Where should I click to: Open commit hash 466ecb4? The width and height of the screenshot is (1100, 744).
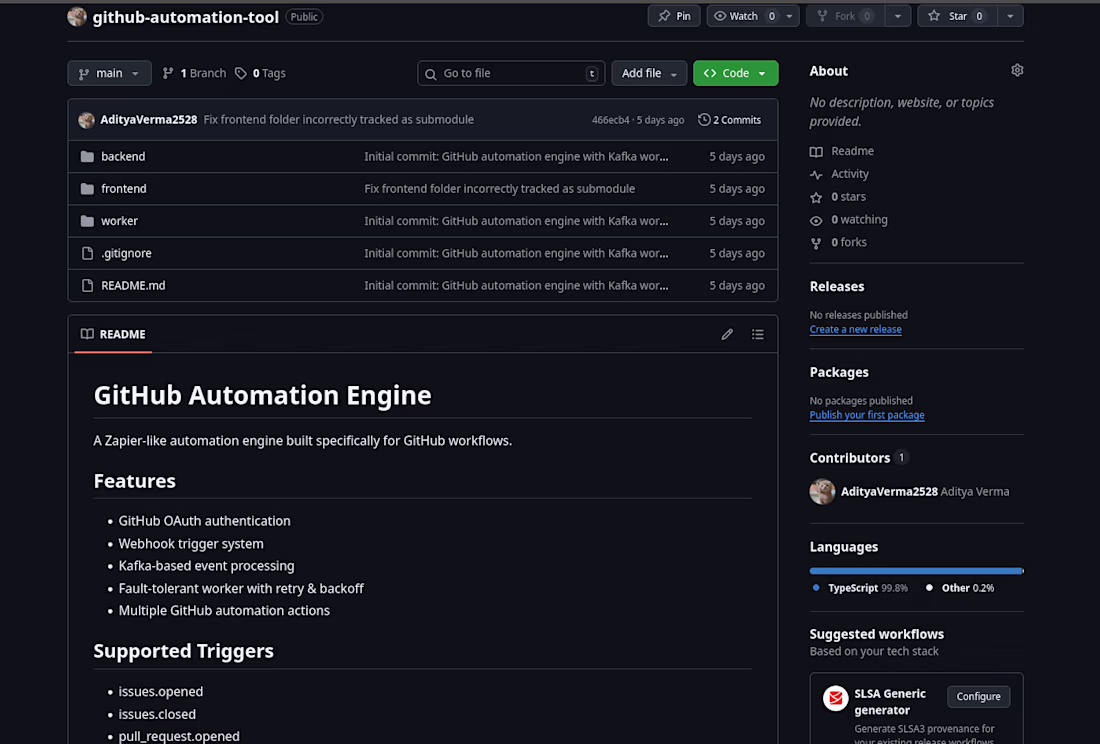pos(610,120)
